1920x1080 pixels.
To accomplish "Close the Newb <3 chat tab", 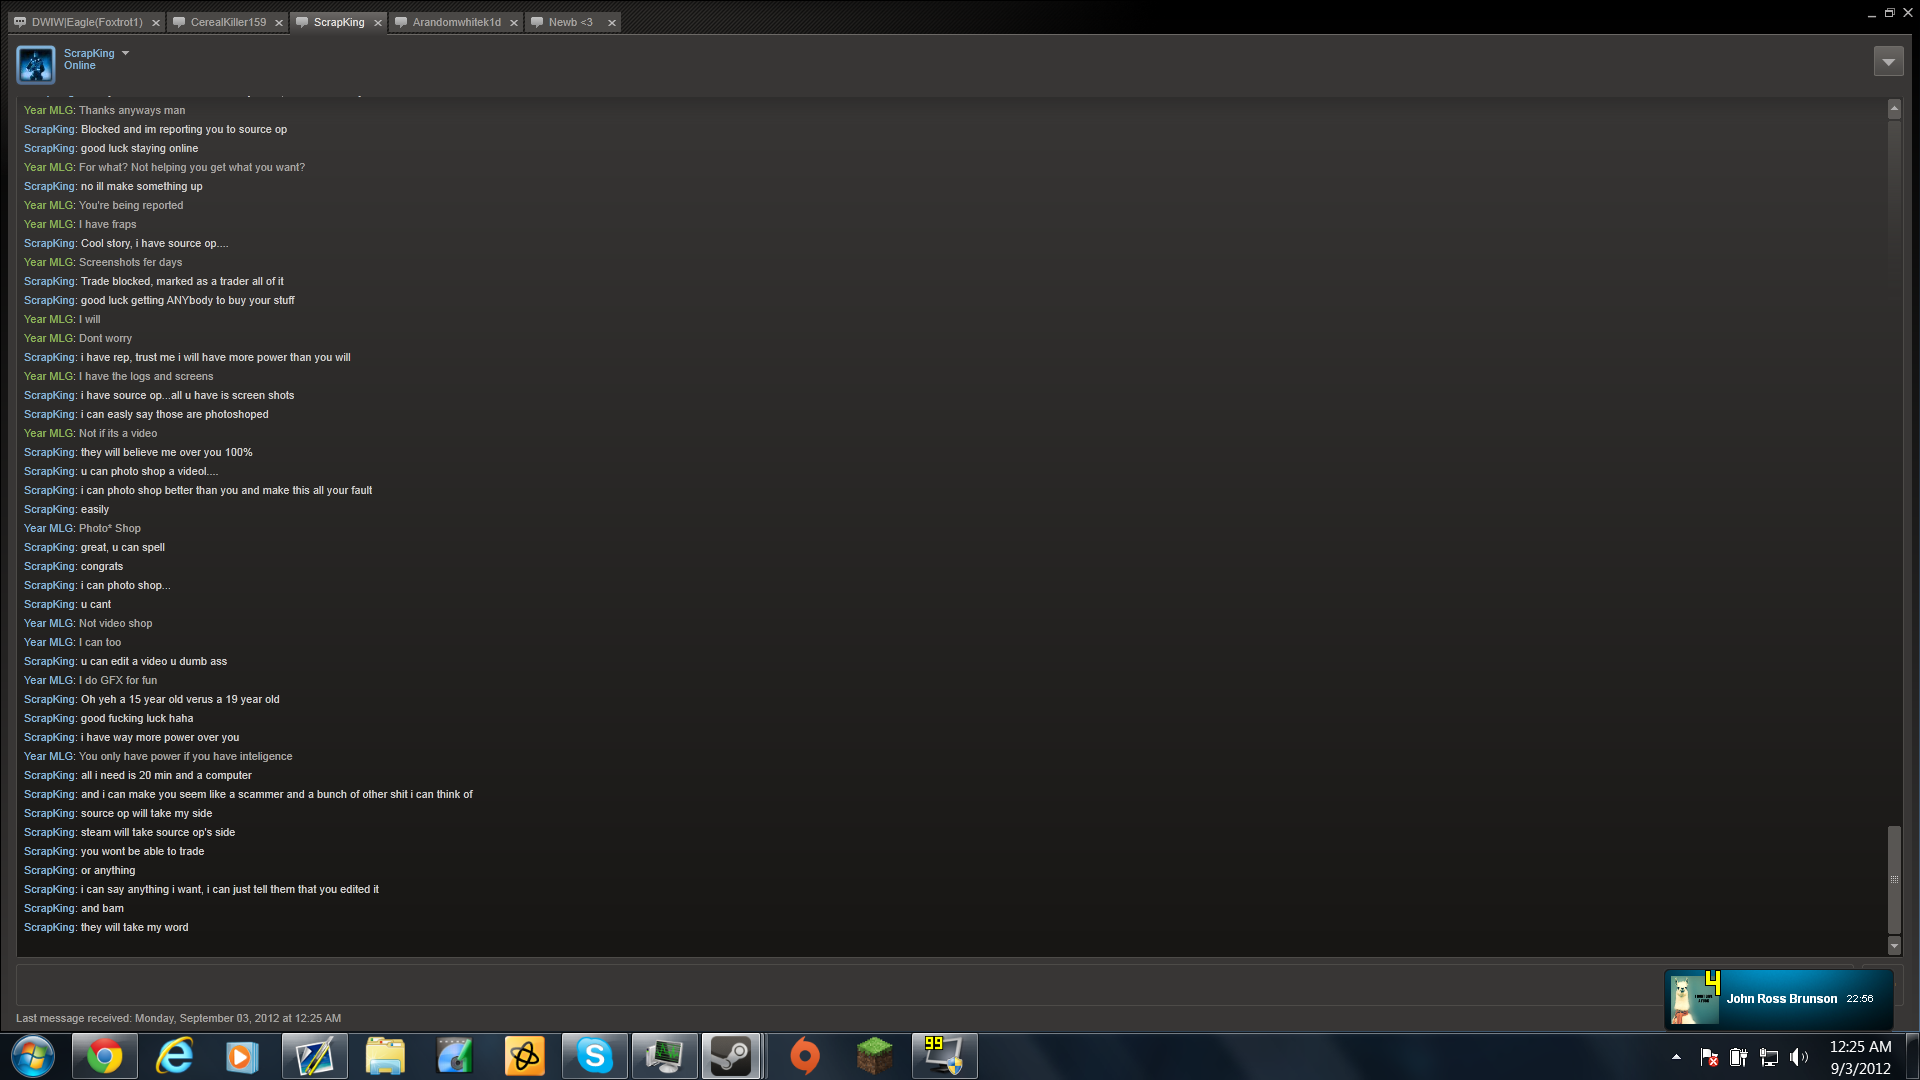I will [612, 23].
